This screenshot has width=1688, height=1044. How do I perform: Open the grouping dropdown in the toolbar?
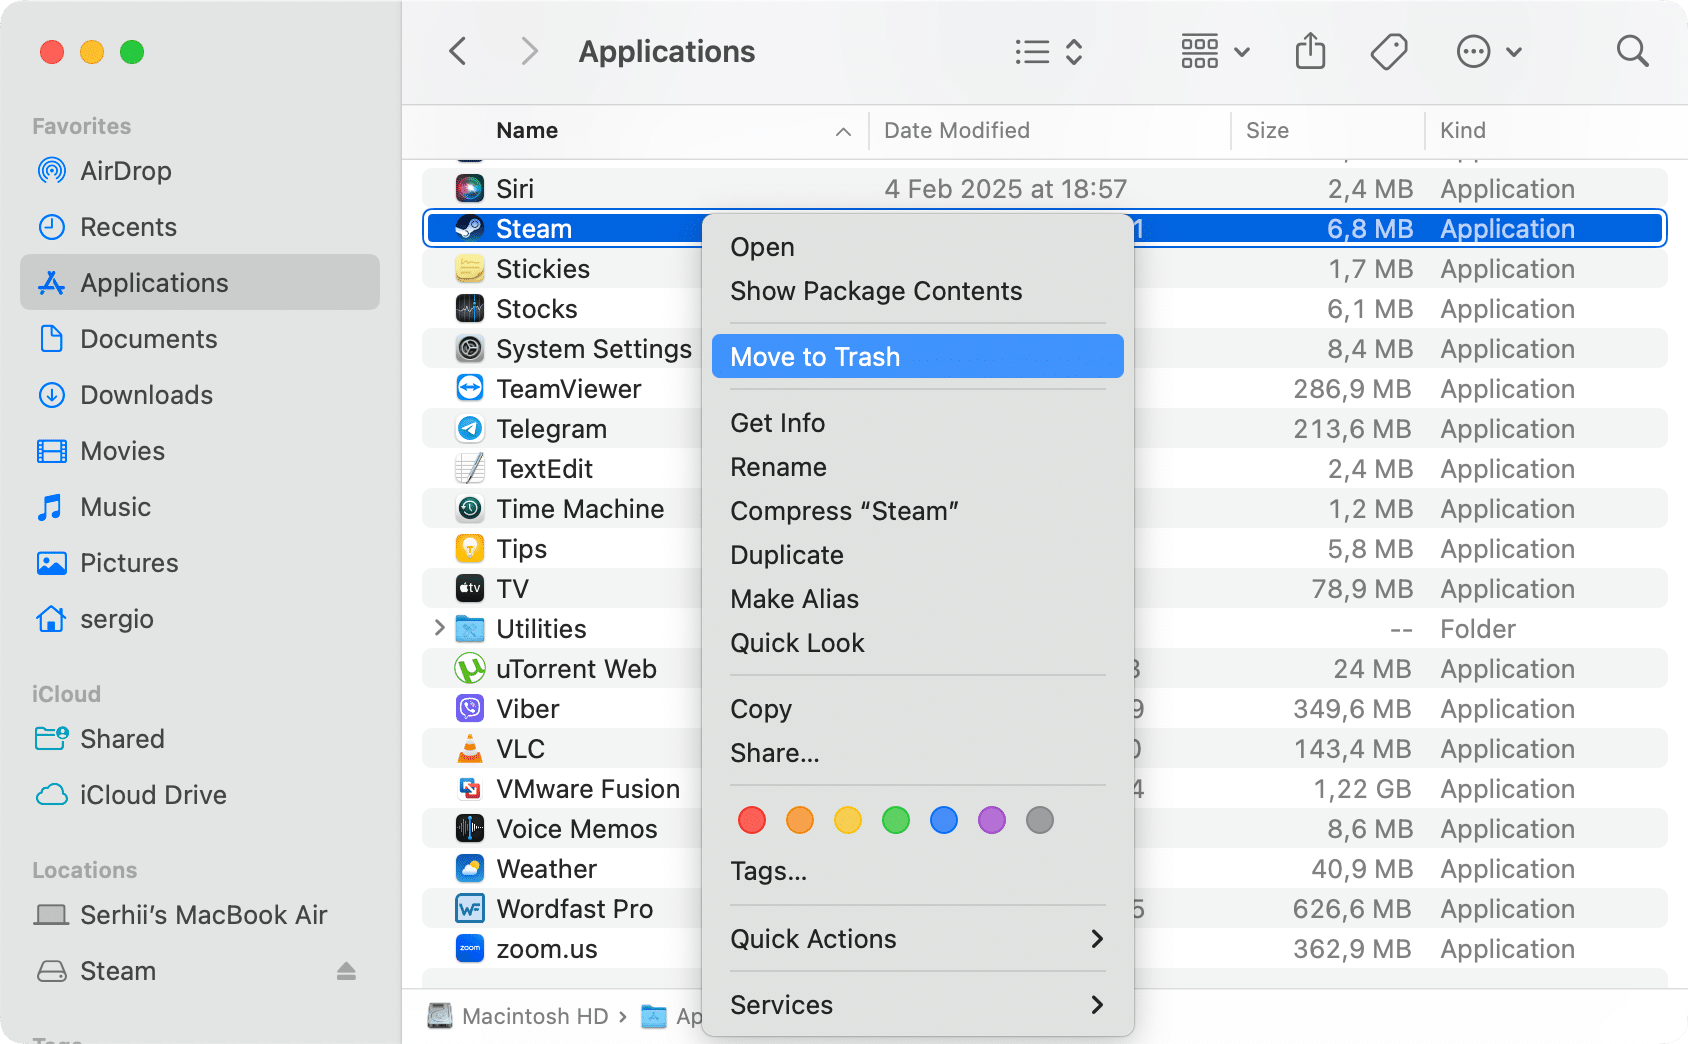(x=1213, y=50)
